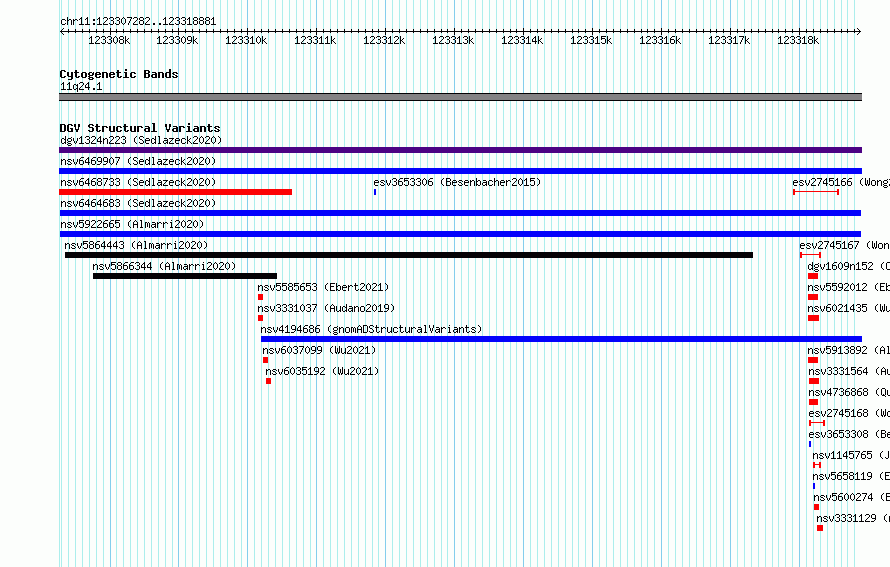
Task: Click the 123315k ruler tick label
Action: (x=591, y=40)
